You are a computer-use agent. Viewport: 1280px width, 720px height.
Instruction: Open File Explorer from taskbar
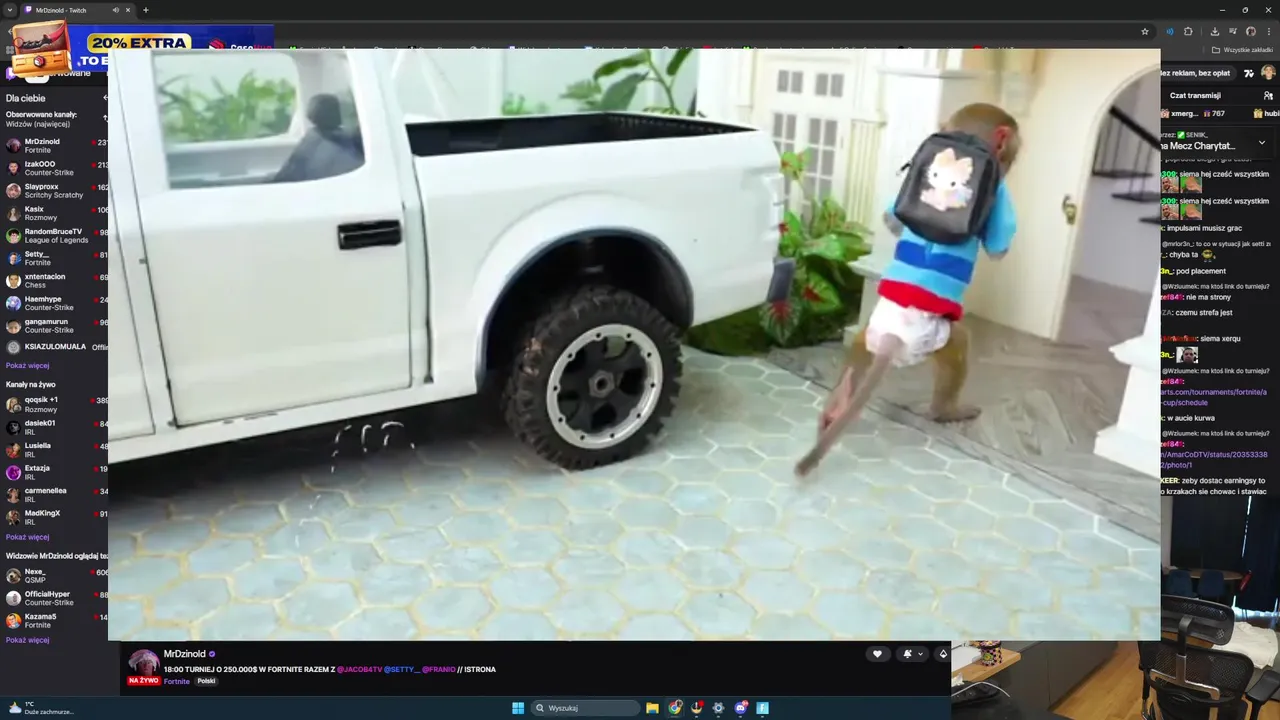(x=652, y=708)
